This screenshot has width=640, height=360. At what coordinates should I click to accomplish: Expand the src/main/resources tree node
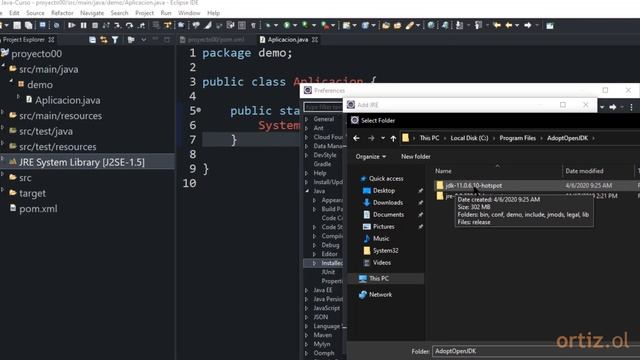3,112
